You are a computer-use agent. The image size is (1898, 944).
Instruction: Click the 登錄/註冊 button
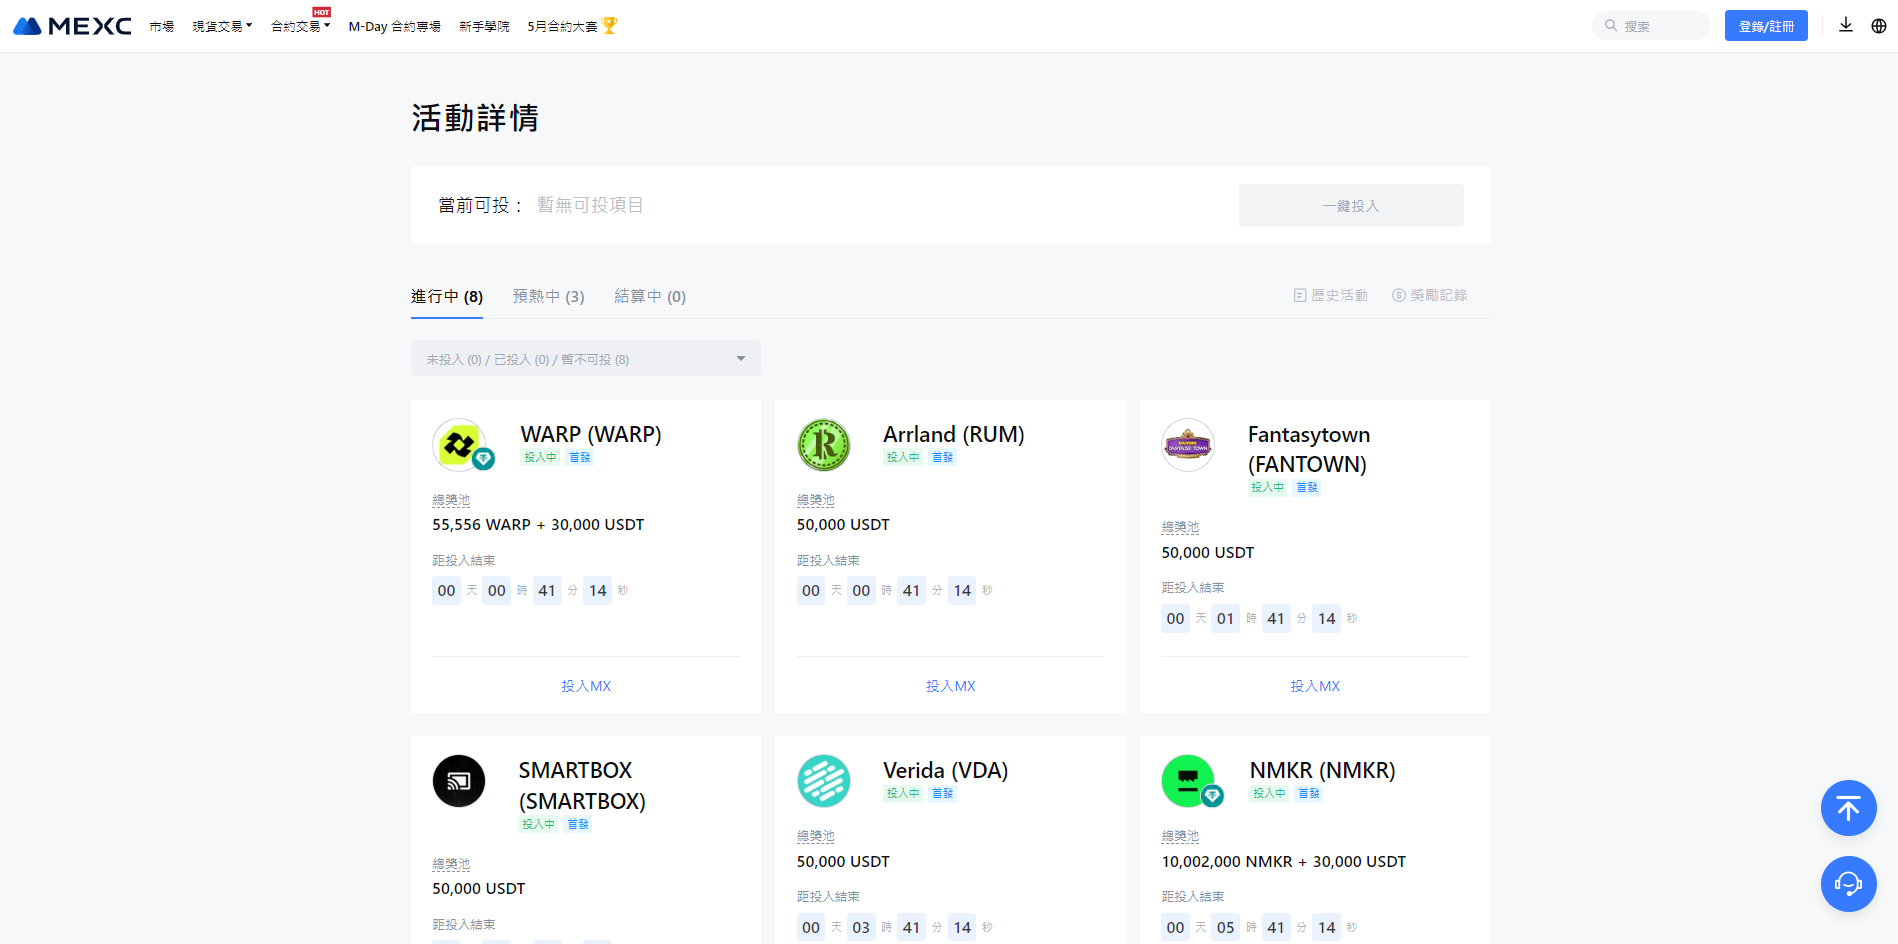(x=1766, y=26)
